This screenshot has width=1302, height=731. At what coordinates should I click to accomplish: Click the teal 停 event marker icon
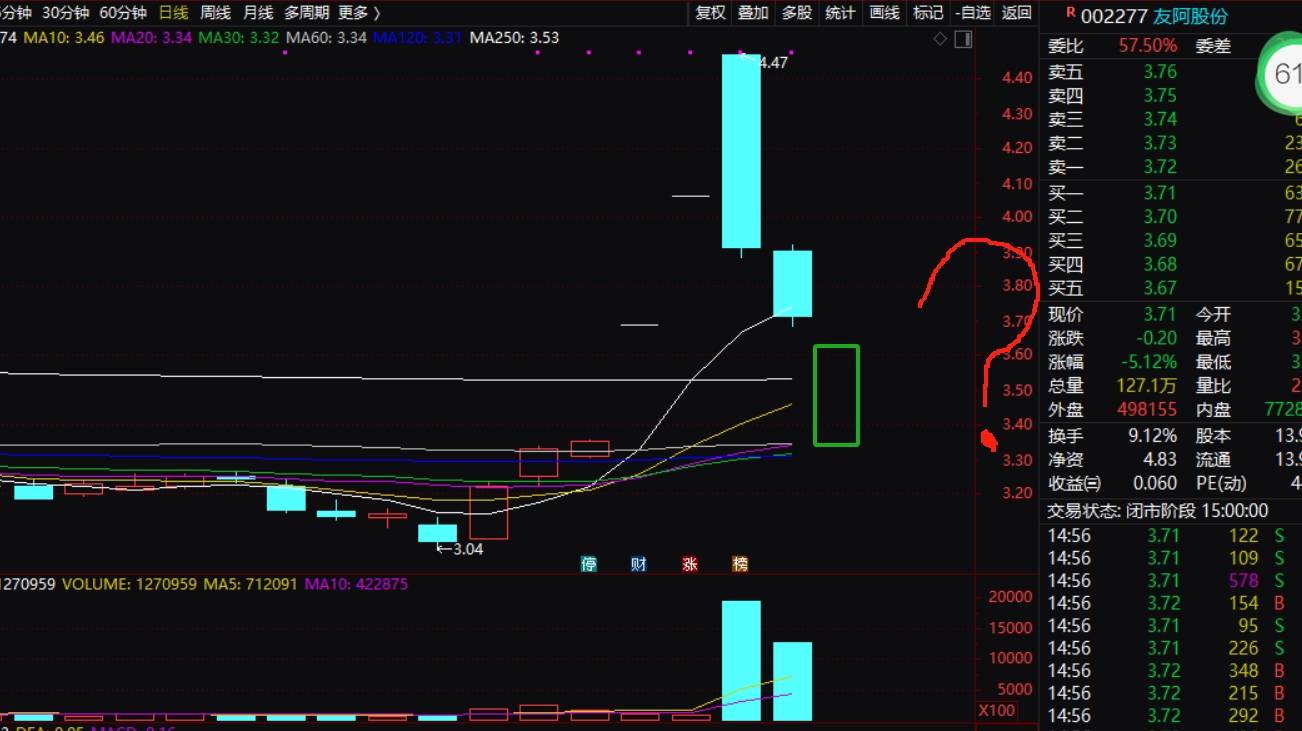pyautogui.click(x=589, y=564)
